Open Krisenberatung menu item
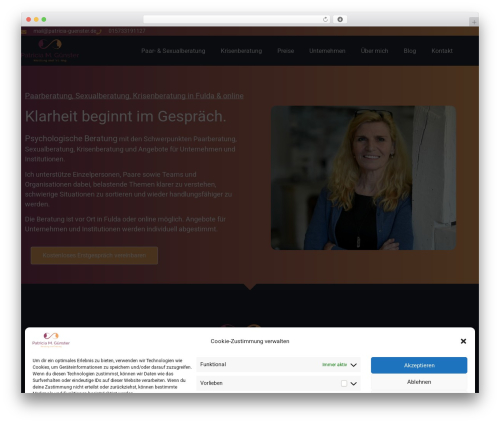Image resolution: width=500 pixels, height=423 pixels. pos(241,51)
